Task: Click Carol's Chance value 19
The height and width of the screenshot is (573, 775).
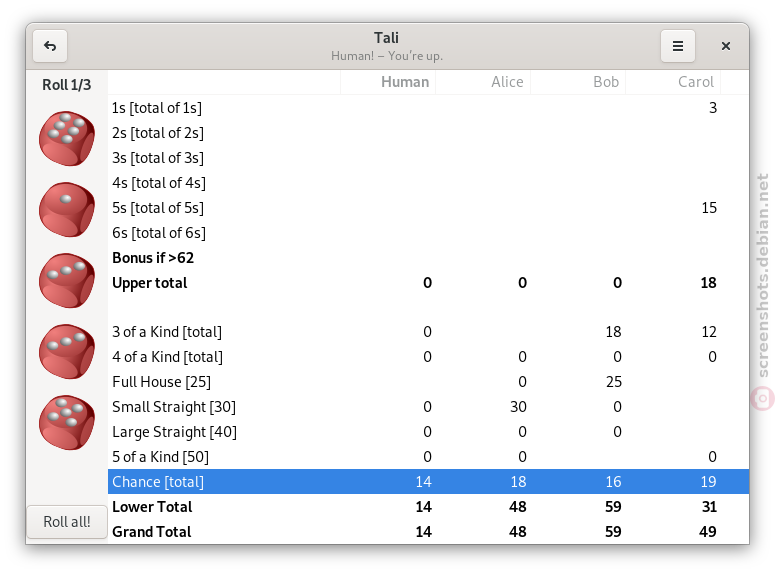Action: click(x=709, y=482)
